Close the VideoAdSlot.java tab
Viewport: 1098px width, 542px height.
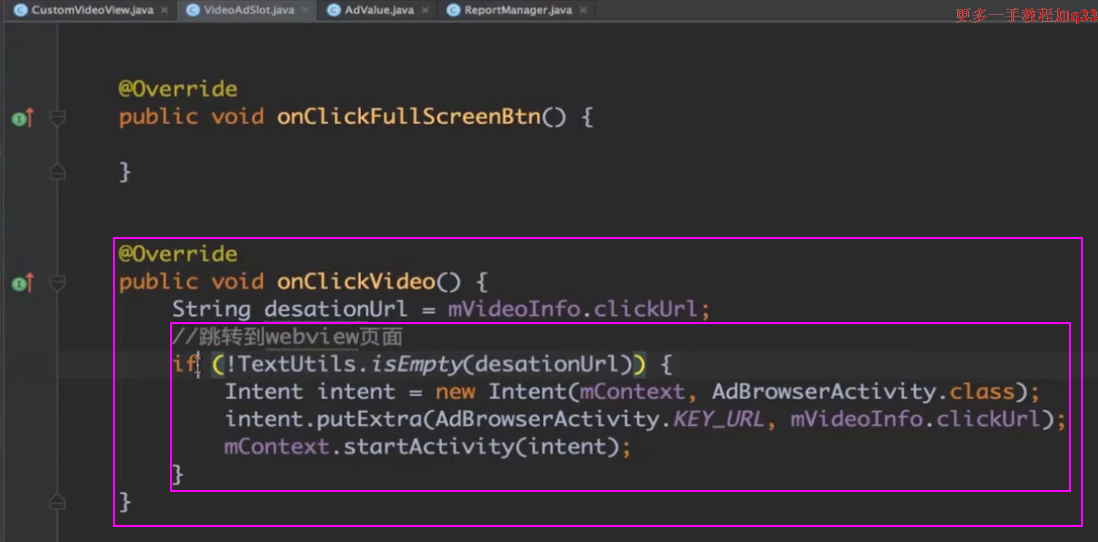(x=305, y=10)
